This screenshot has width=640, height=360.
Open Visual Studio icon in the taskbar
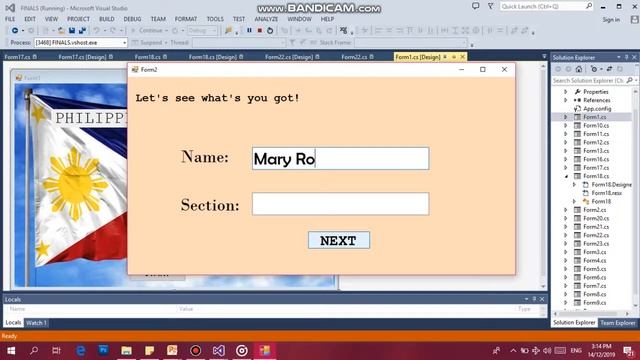pos(218,351)
